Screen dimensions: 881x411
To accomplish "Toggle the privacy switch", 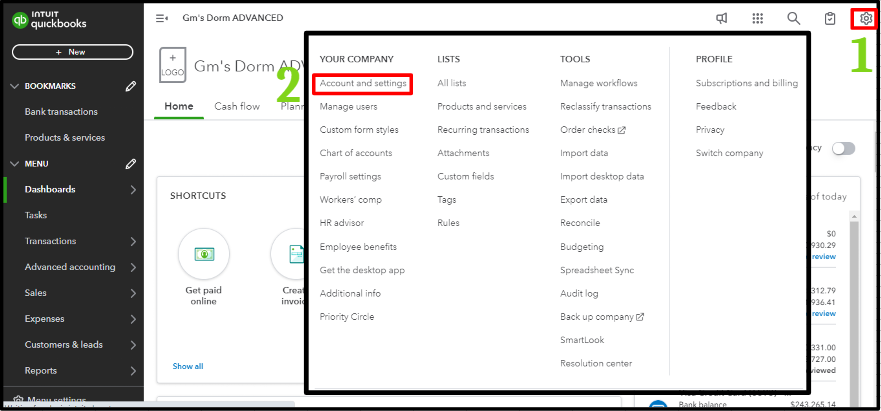I will click(844, 148).
